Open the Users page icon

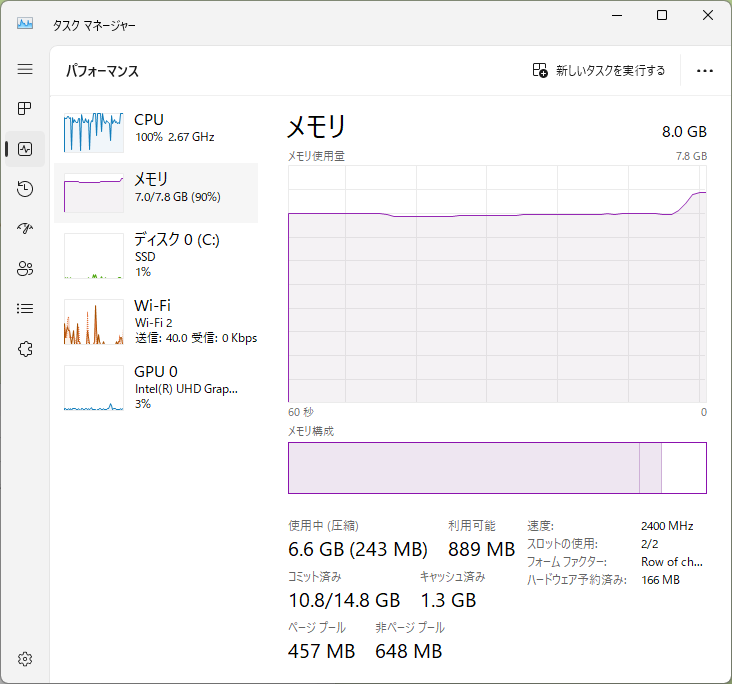pos(25,269)
